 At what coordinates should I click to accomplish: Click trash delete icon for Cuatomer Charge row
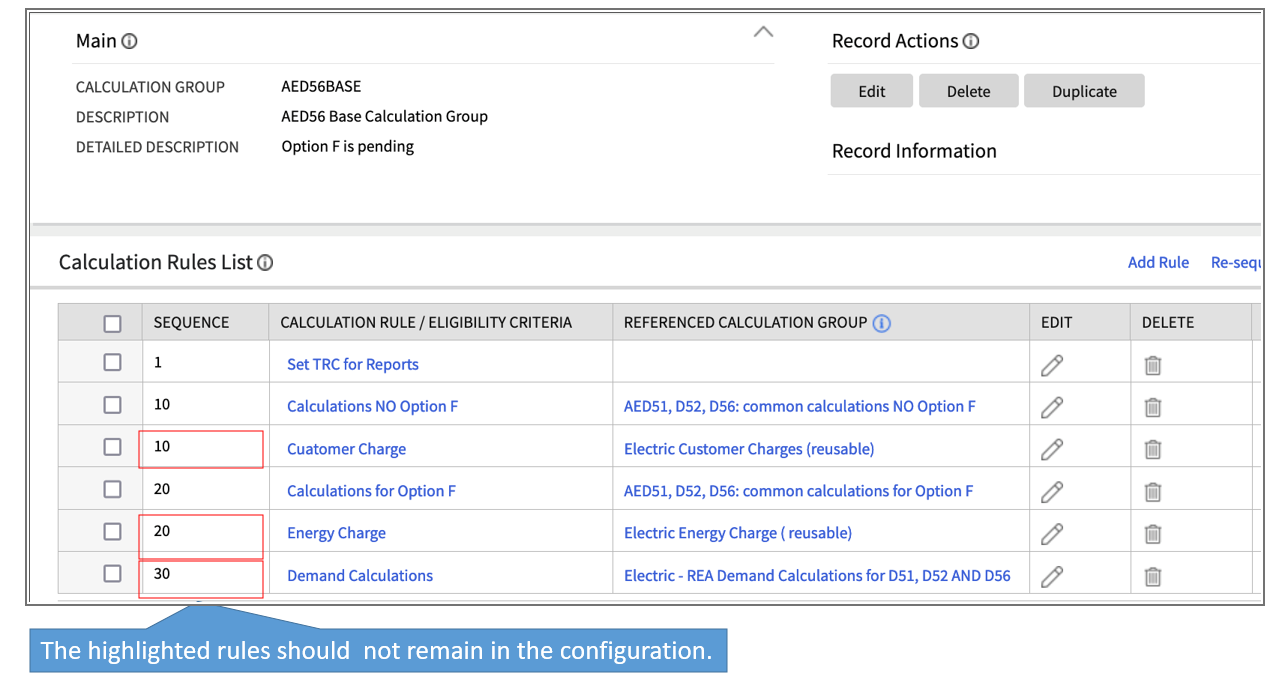tap(1152, 450)
